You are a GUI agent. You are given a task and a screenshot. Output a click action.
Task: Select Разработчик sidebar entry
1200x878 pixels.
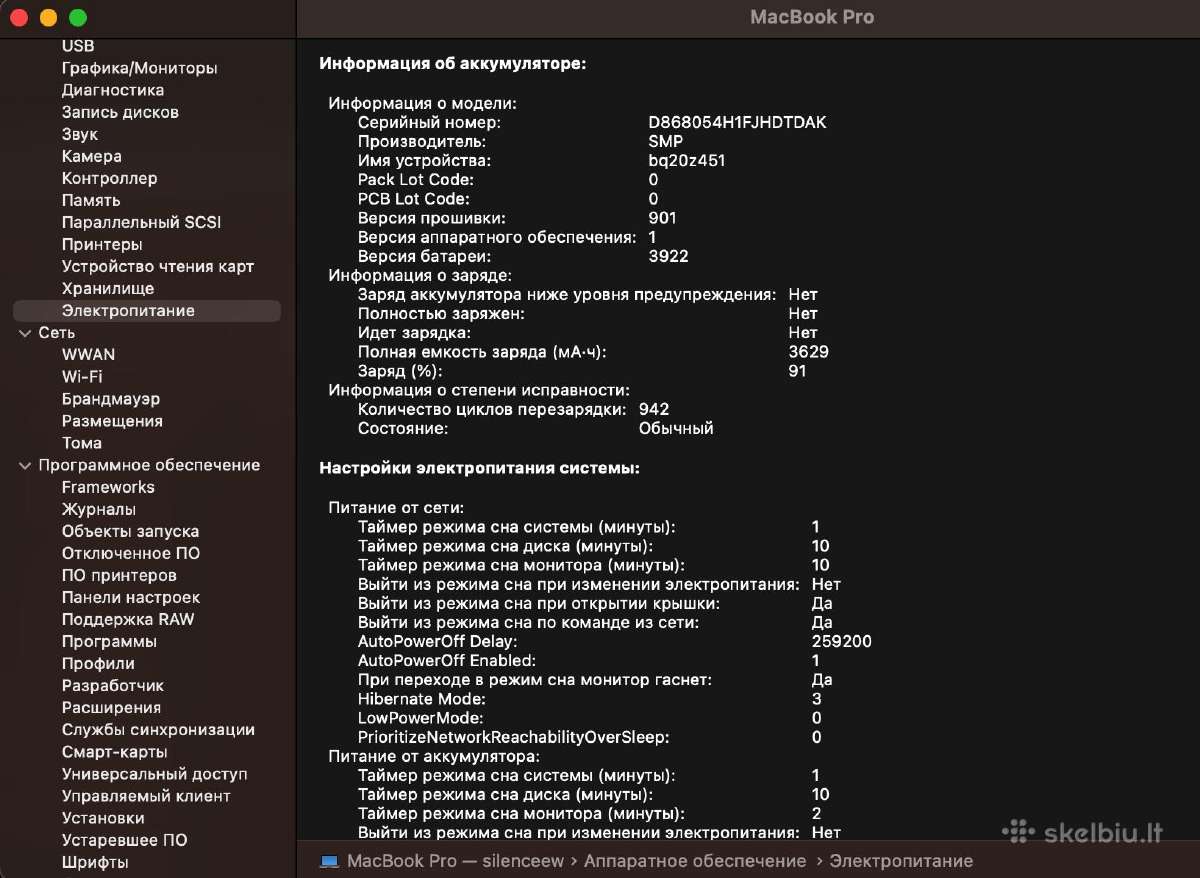click(113, 685)
